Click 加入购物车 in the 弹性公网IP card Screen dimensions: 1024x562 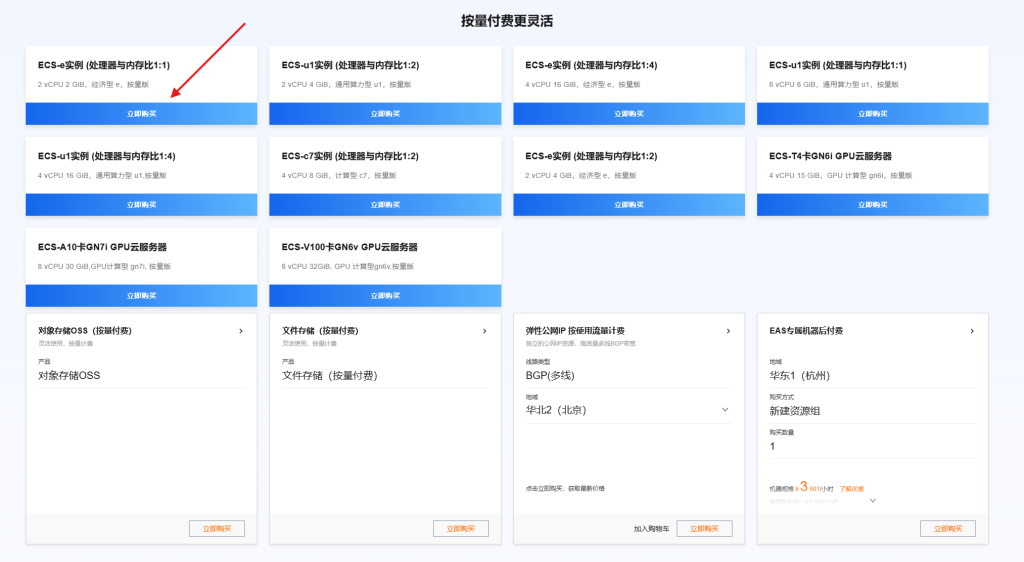652,528
